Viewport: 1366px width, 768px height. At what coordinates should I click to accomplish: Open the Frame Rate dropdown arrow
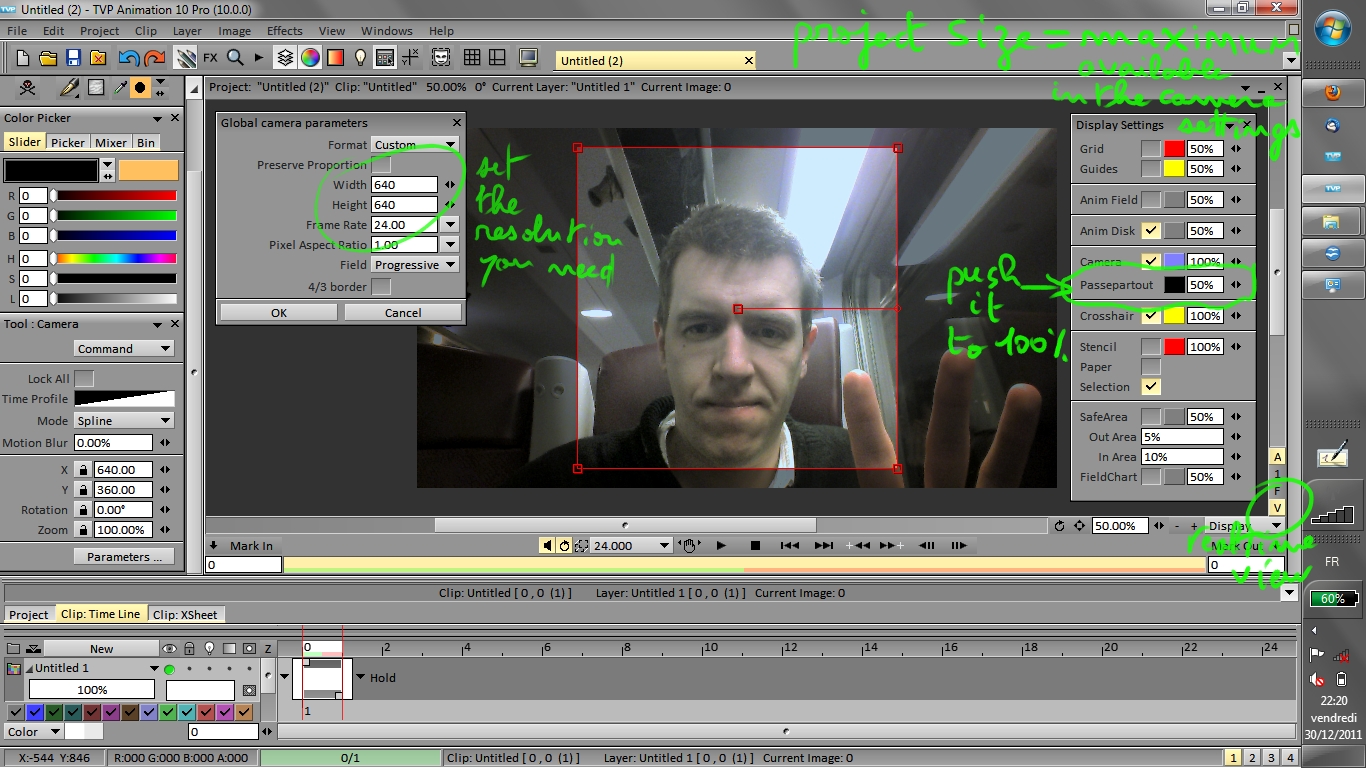point(450,225)
